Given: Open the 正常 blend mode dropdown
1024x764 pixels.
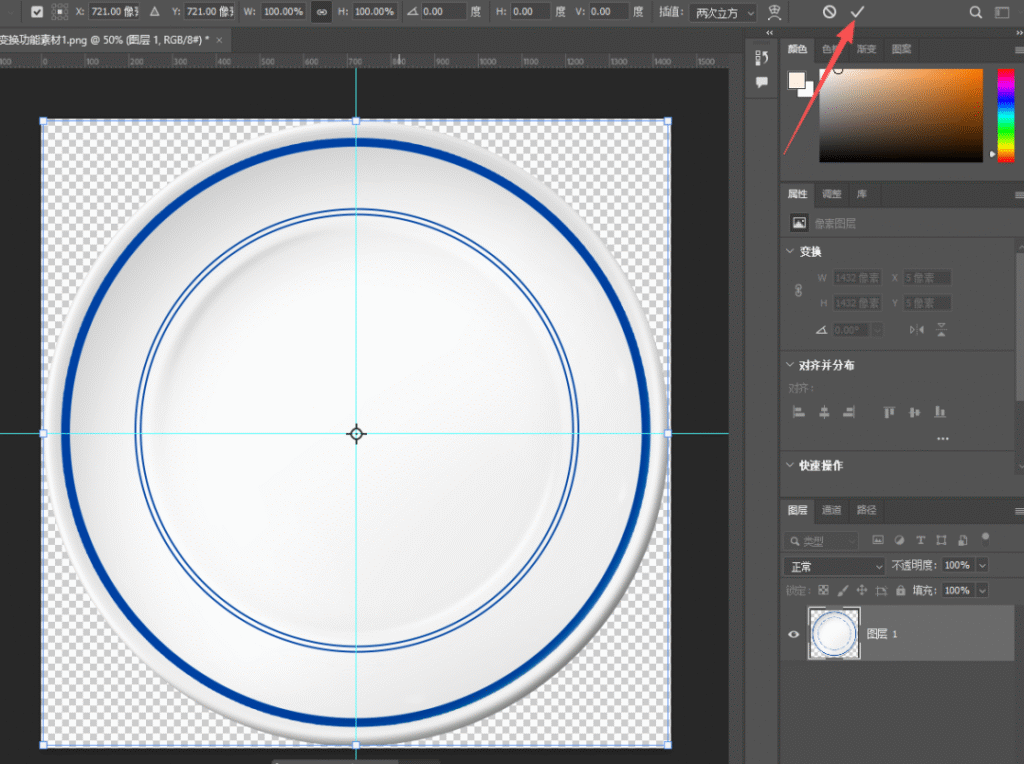Looking at the screenshot, I should click(834, 566).
